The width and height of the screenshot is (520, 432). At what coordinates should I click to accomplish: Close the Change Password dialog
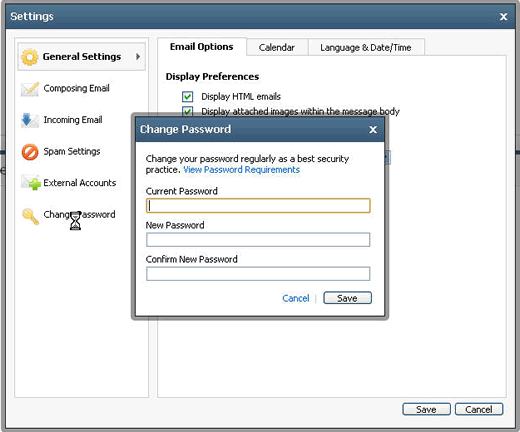click(x=373, y=130)
